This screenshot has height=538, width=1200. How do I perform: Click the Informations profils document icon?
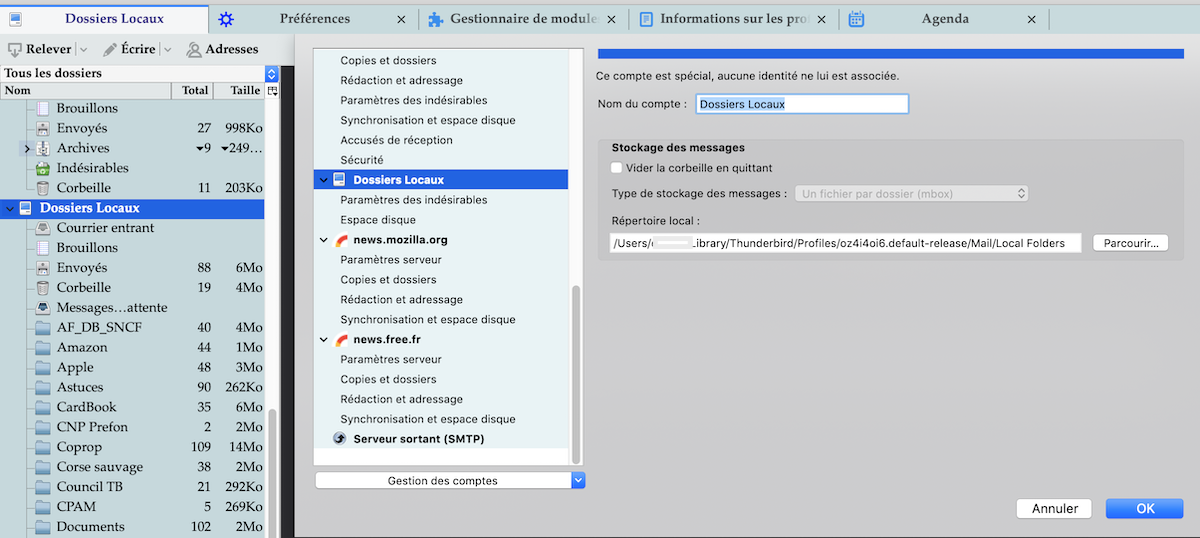pyautogui.click(x=646, y=19)
